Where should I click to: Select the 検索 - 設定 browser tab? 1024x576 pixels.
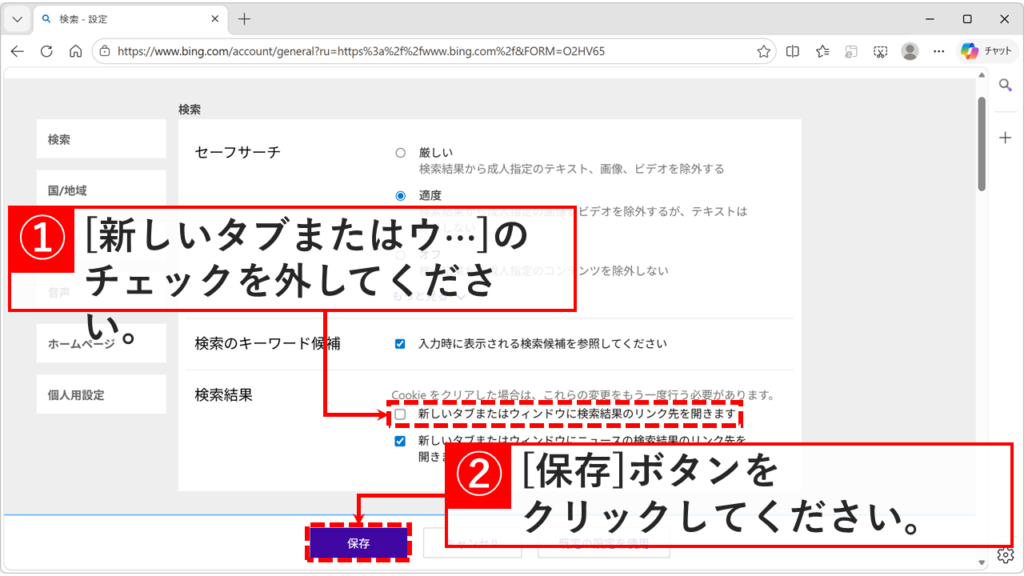point(130,19)
